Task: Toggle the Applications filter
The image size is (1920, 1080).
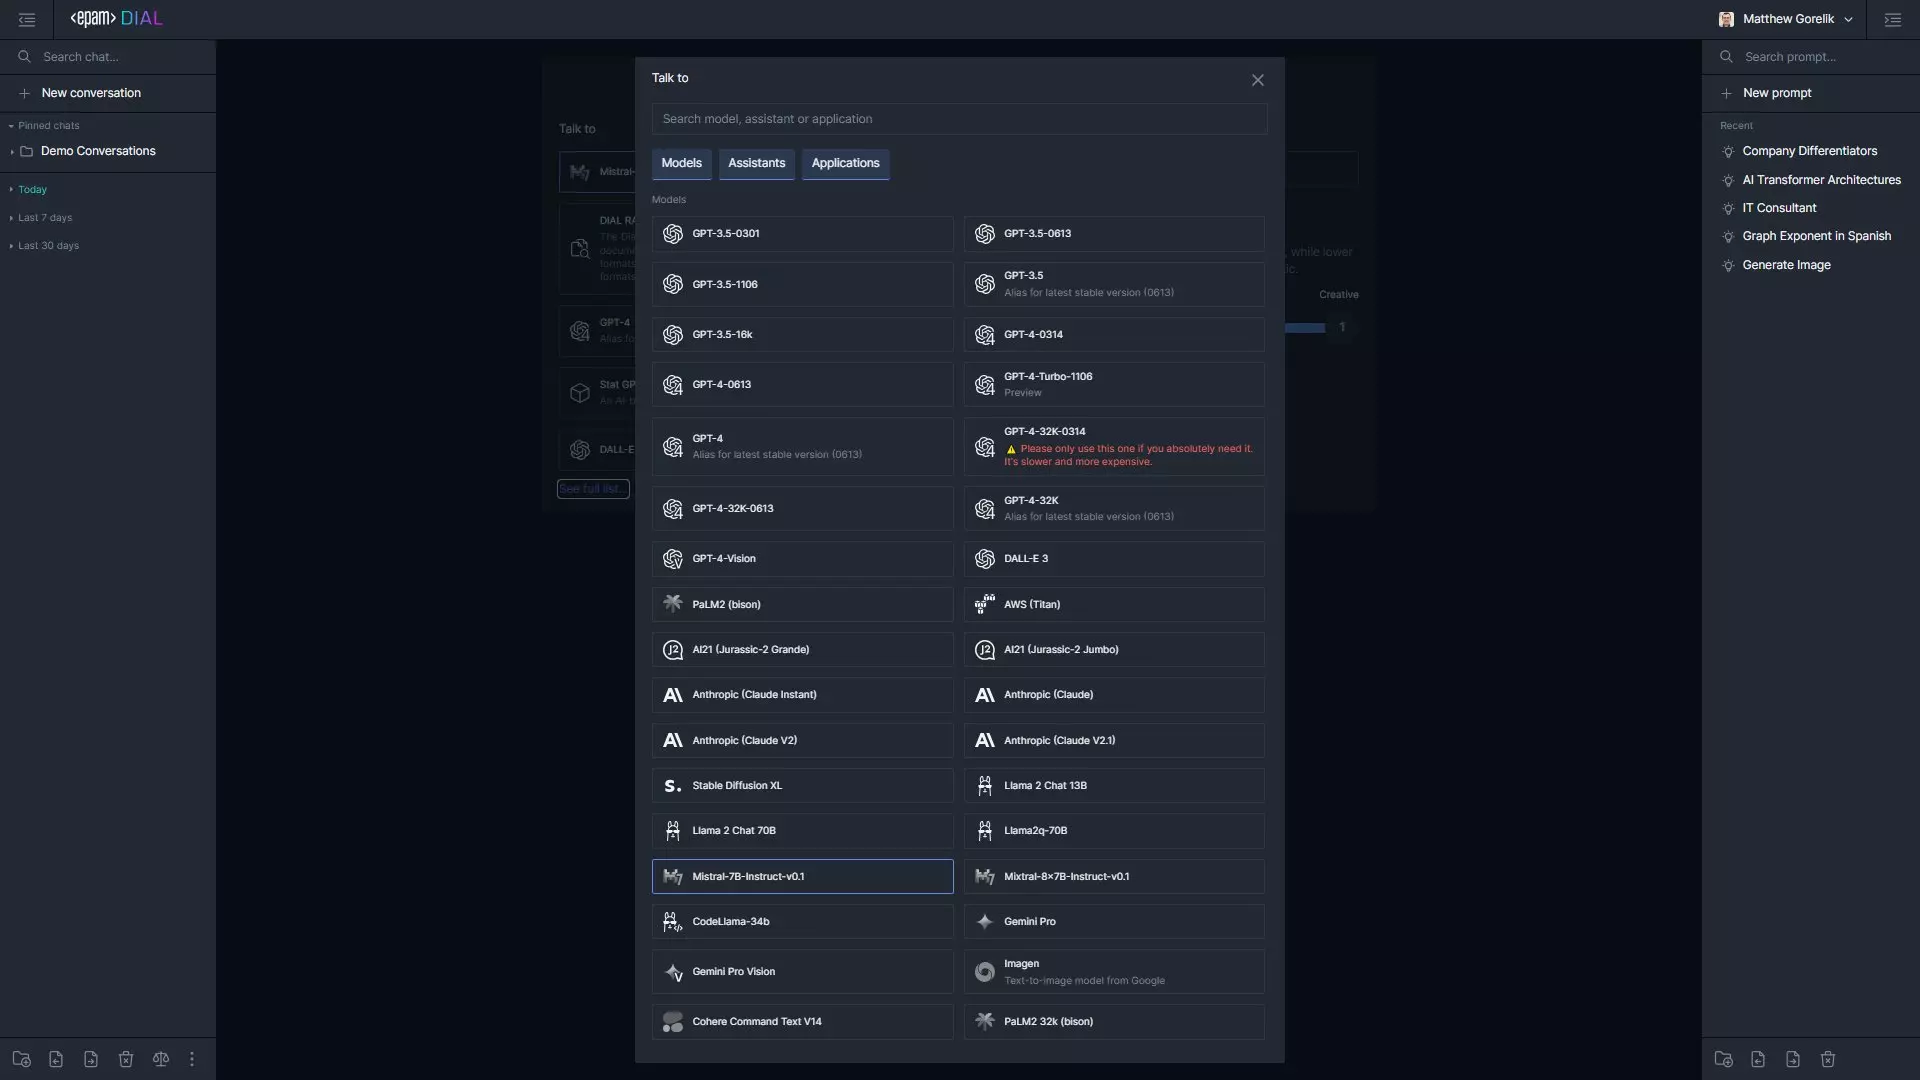Action: [x=846, y=164]
